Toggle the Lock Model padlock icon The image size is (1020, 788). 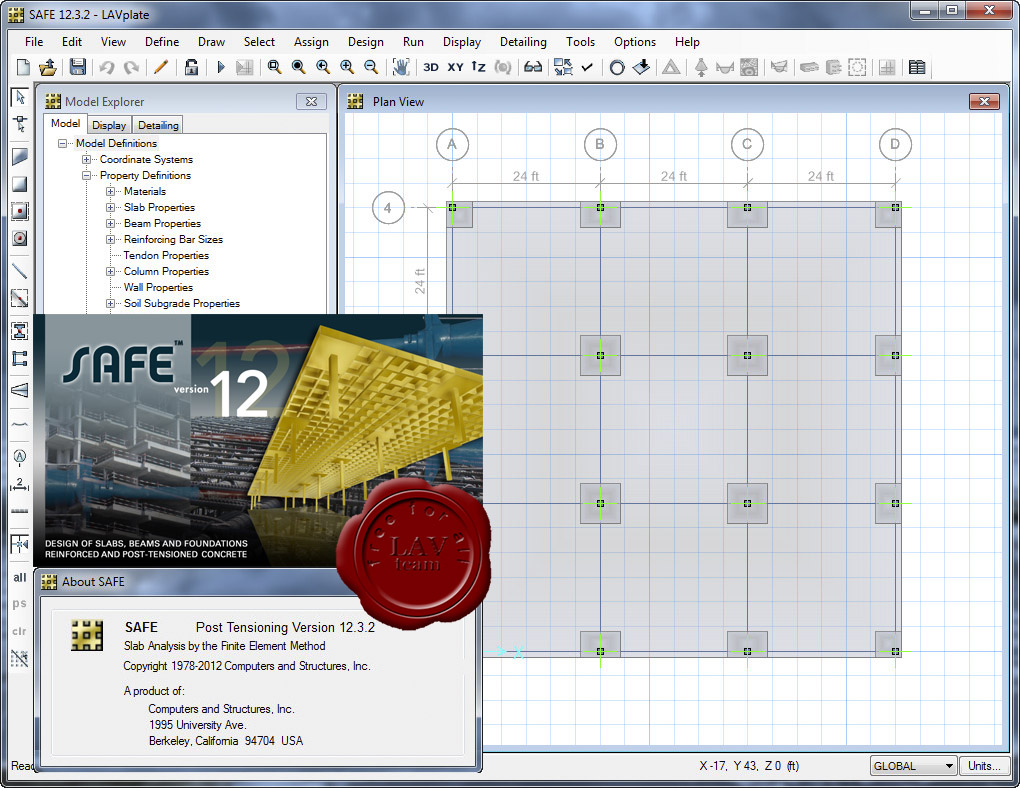click(x=191, y=67)
